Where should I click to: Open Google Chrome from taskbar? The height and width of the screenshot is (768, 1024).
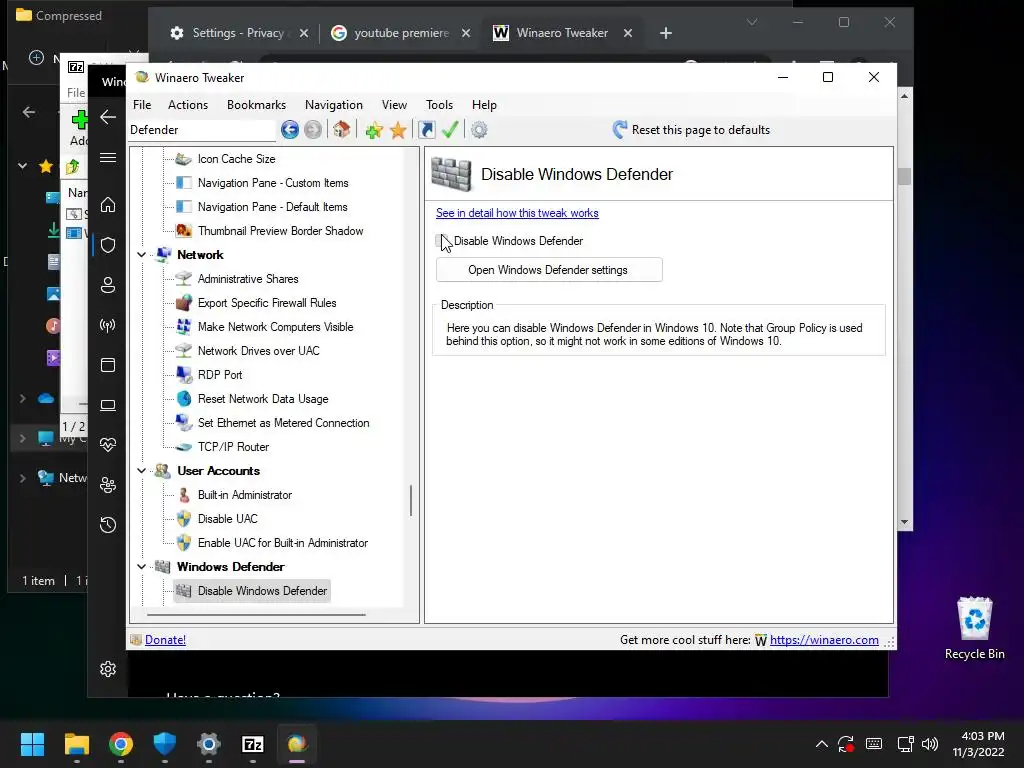click(121, 744)
